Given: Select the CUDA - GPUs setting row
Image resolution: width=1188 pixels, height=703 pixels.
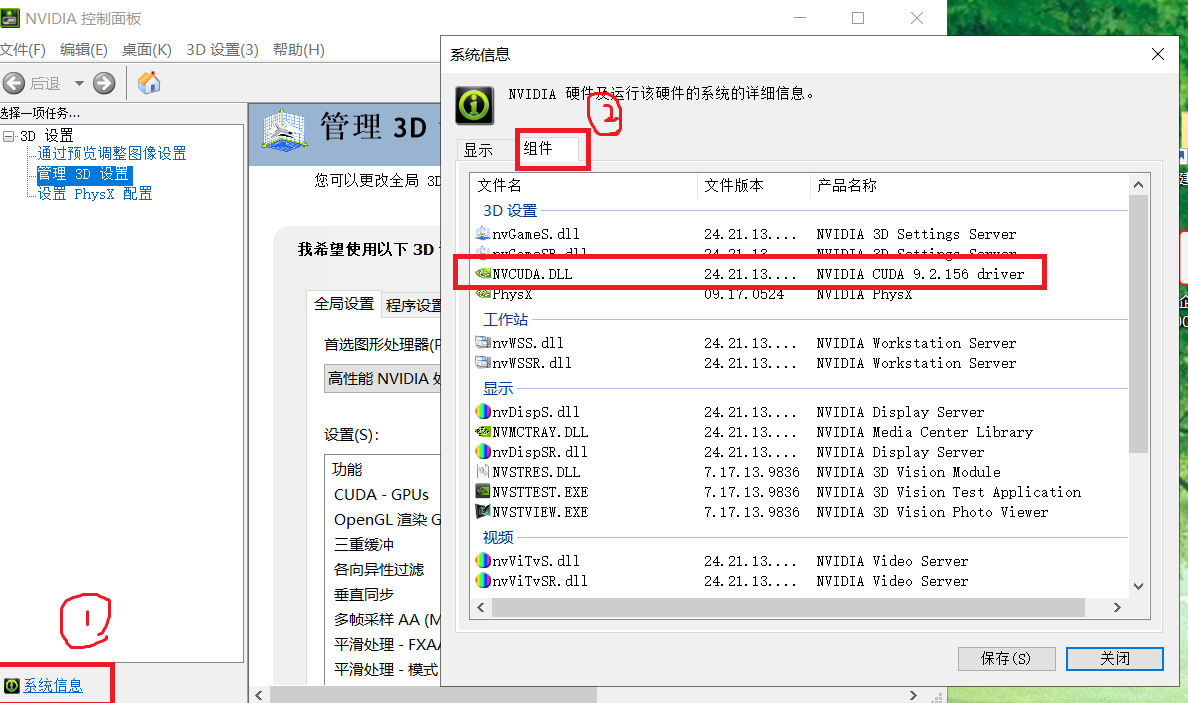Looking at the screenshot, I should (x=384, y=495).
